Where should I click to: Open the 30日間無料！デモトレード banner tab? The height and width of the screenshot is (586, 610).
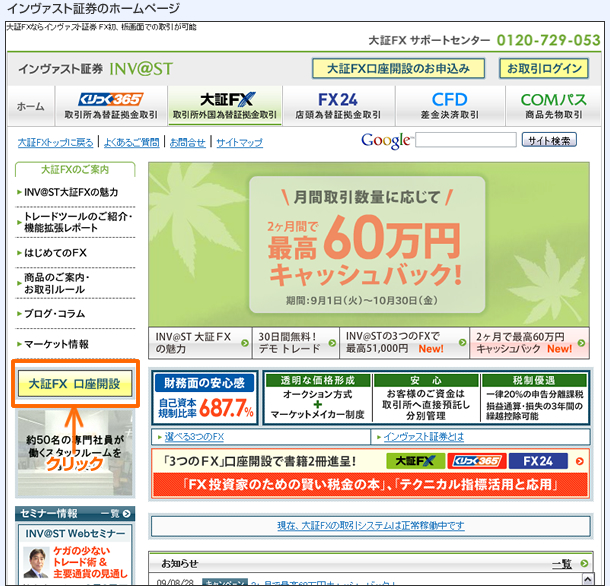(x=295, y=343)
